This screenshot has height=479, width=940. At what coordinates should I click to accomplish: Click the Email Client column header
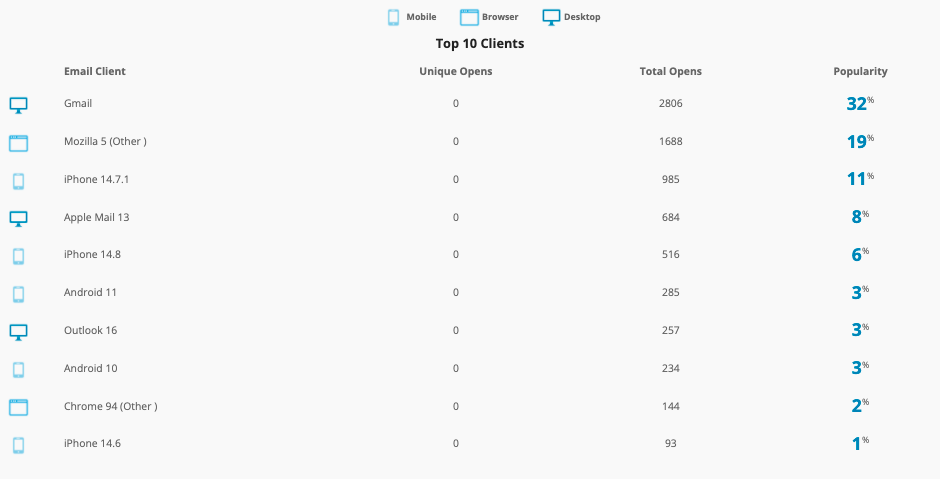[95, 71]
